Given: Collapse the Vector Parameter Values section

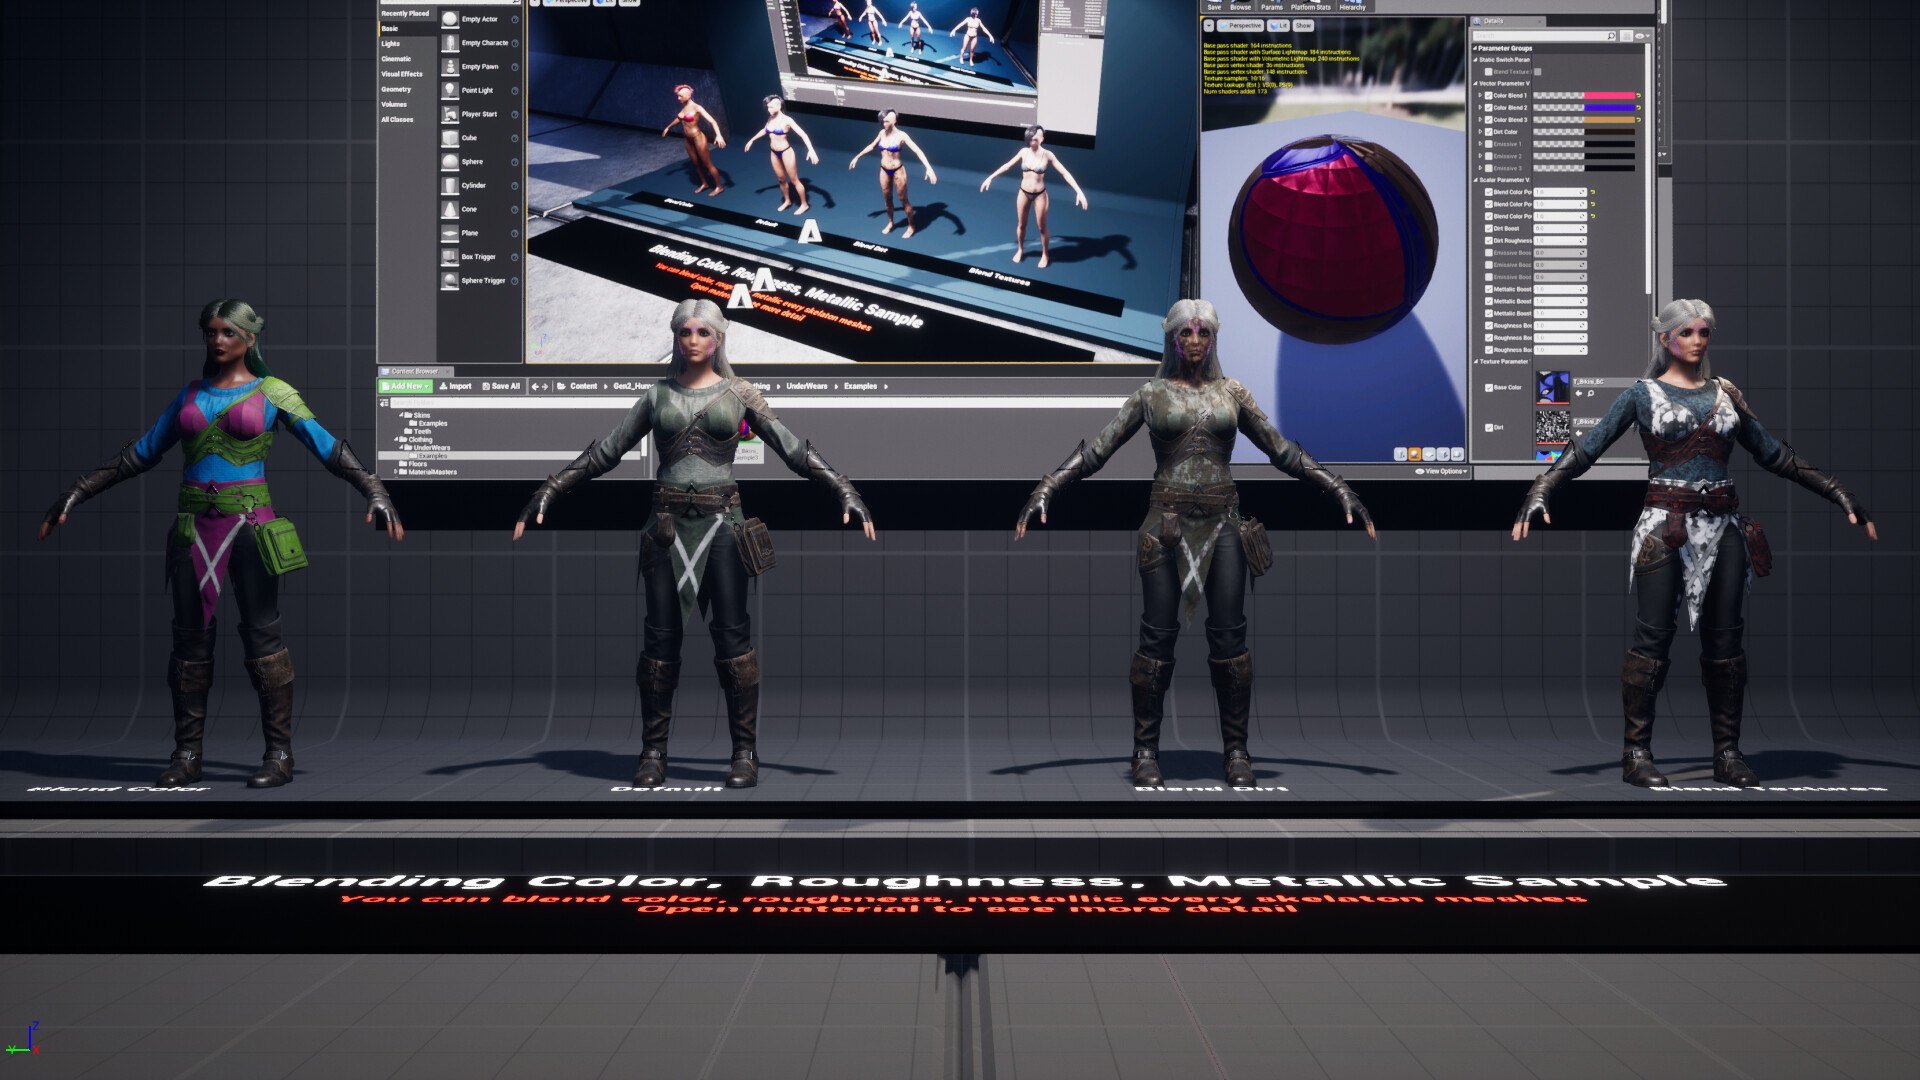Looking at the screenshot, I should pyautogui.click(x=1475, y=83).
